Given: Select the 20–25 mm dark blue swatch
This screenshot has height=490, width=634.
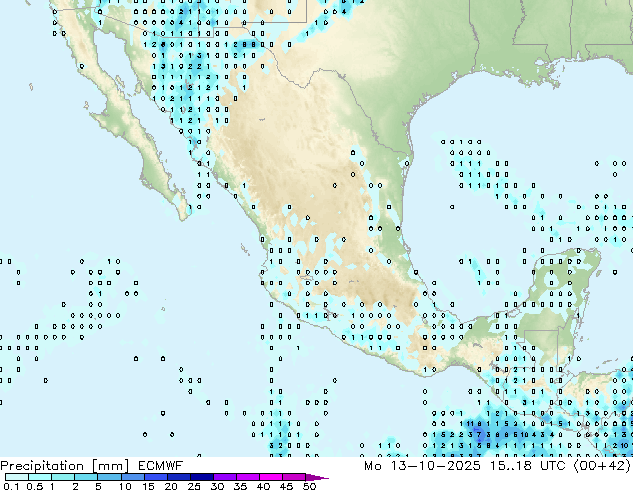Looking at the screenshot, I should (x=178, y=477).
